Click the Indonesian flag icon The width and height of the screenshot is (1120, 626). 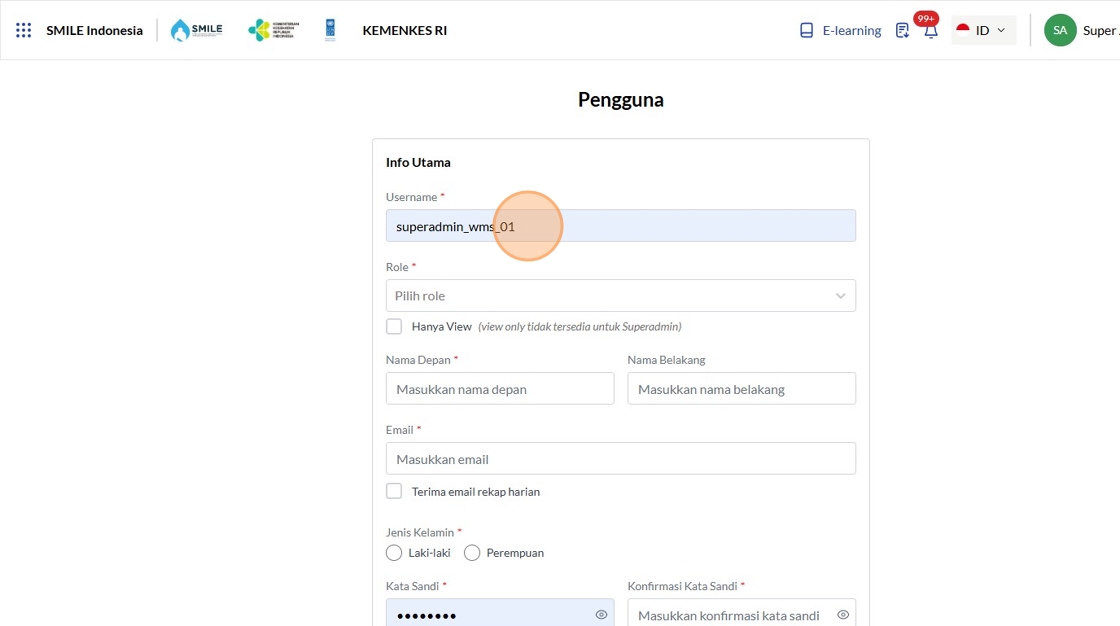[963, 30]
